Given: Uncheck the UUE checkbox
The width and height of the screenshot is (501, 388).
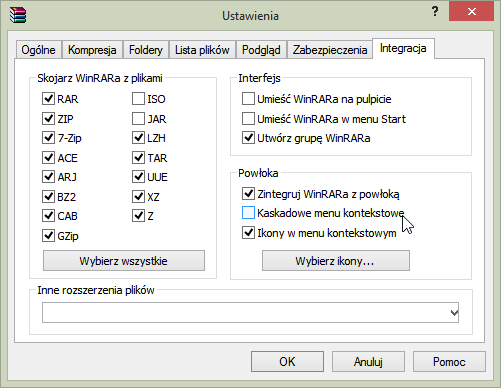Looking at the screenshot, I should click(138, 177).
